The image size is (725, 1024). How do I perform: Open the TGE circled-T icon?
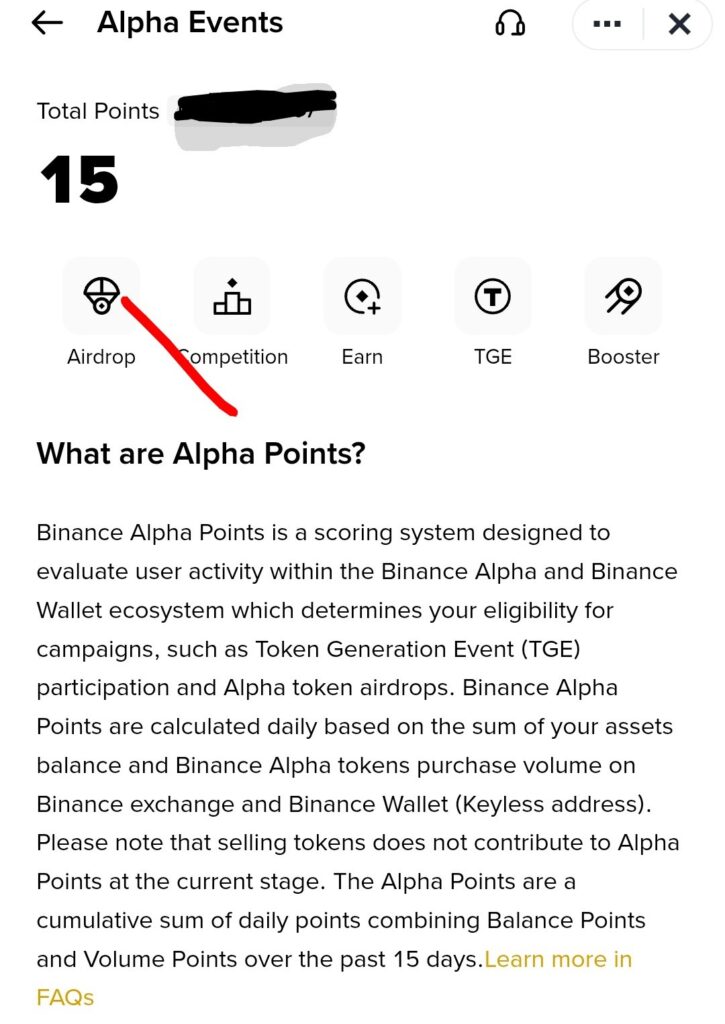[x=492, y=295]
